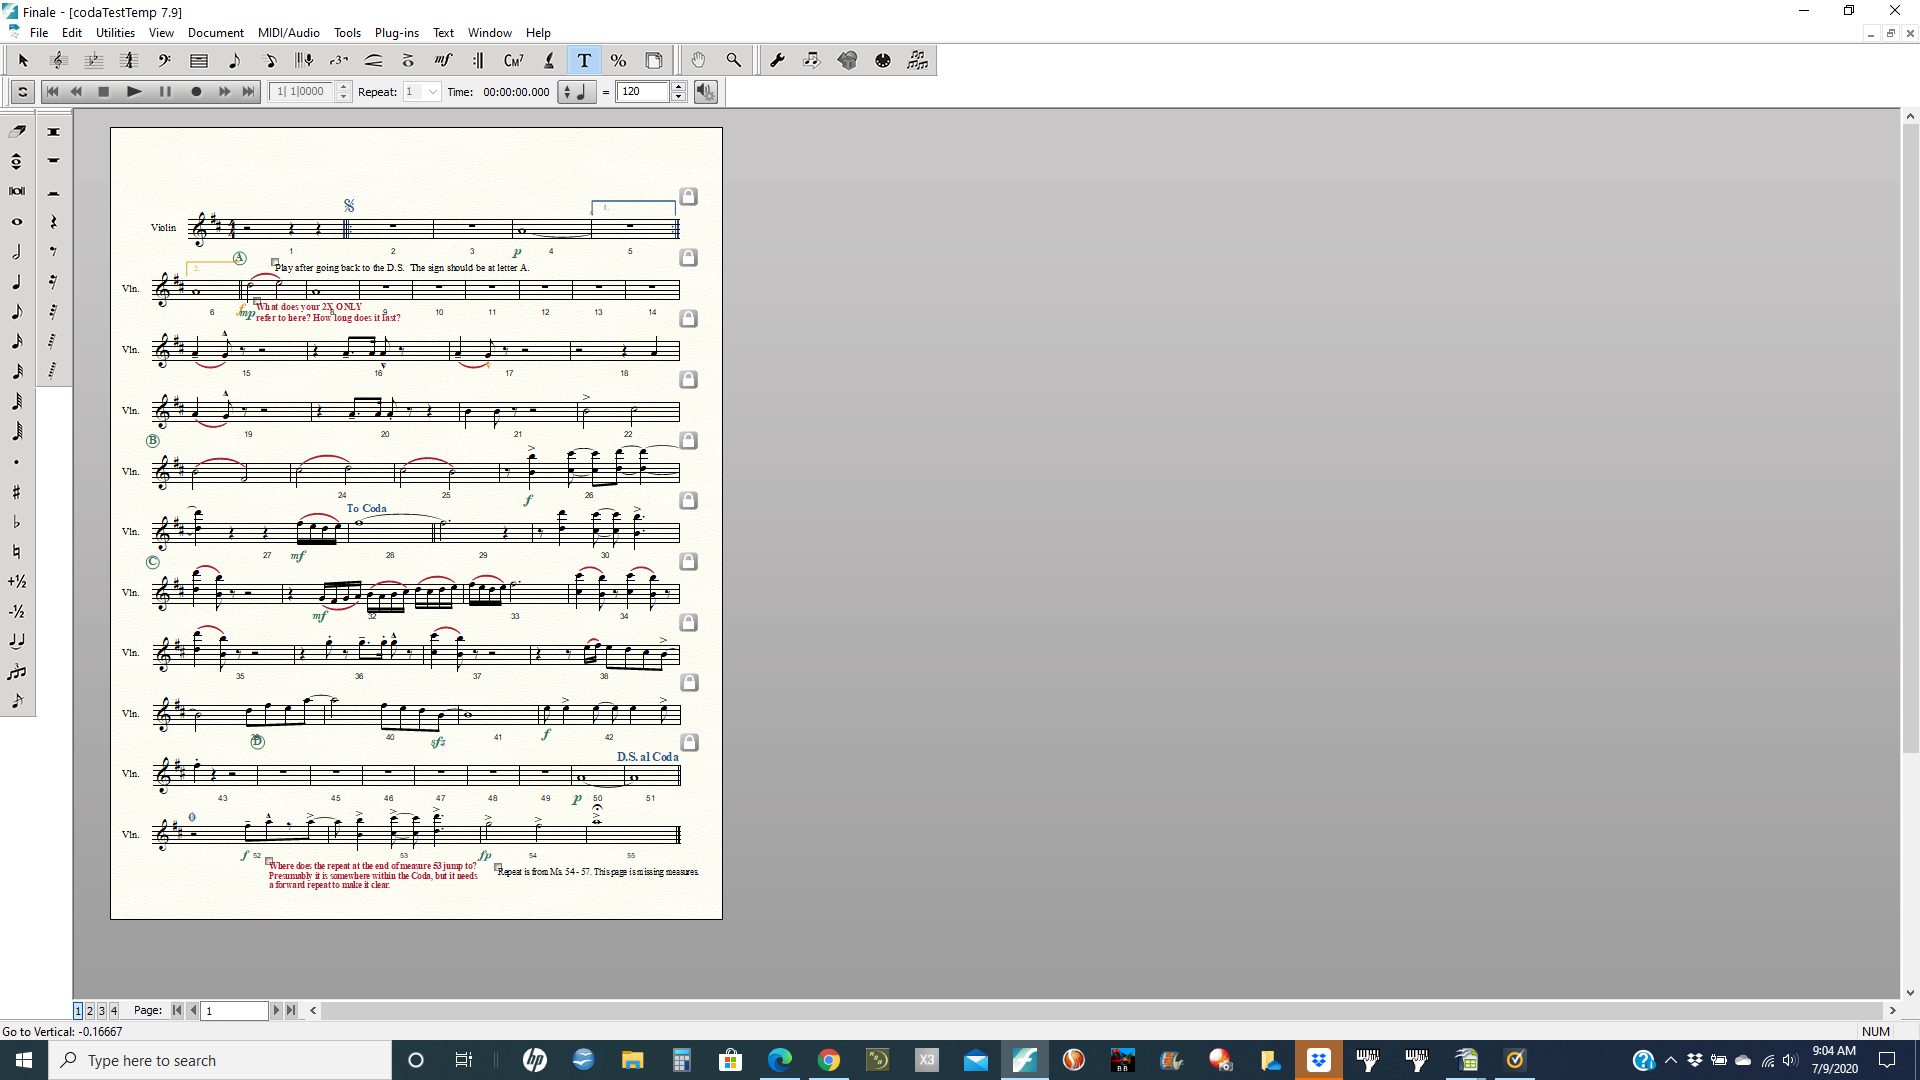The image size is (1920, 1080).
Task: Open the Plug-ins menu
Action: click(x=396, y=33)
